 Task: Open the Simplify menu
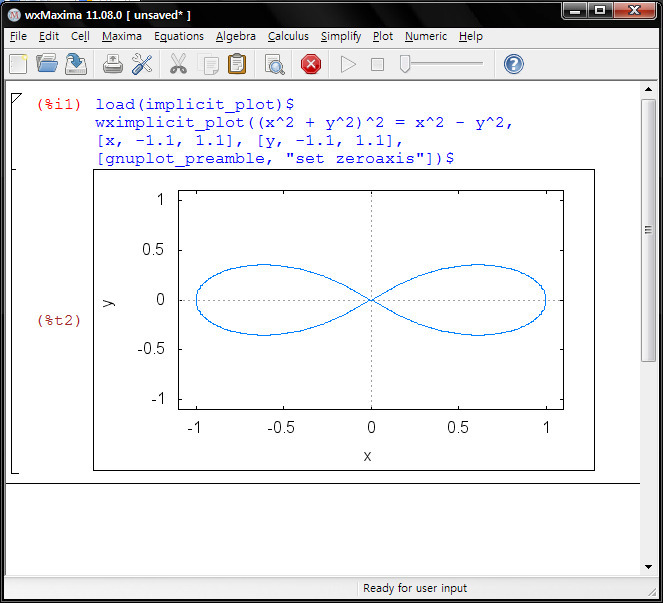[x=341, y=36]
